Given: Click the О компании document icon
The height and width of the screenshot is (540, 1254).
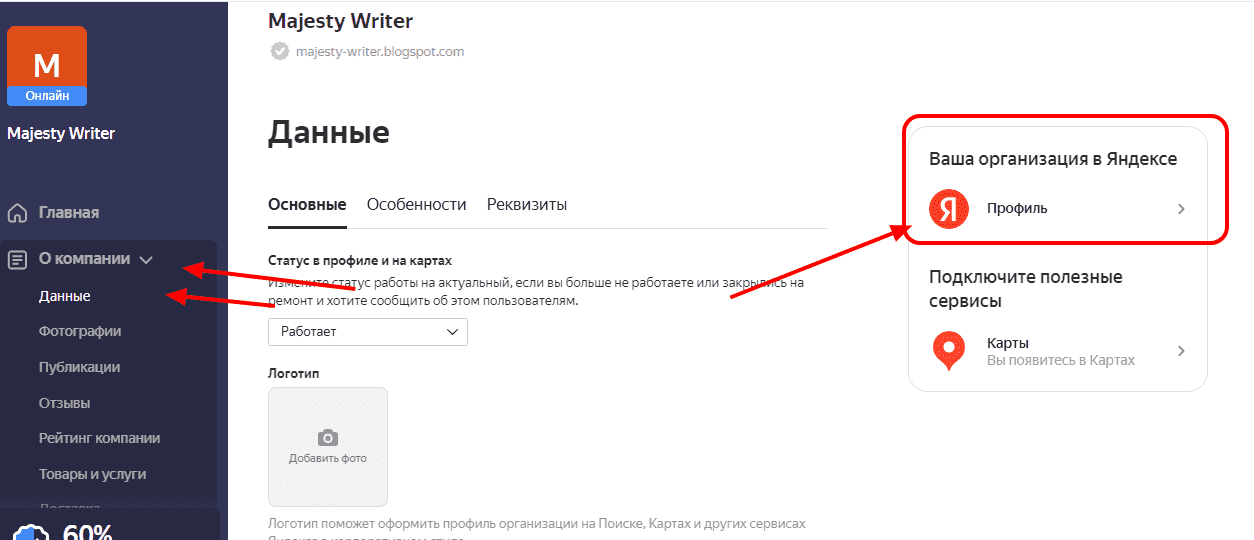Looking at the screenshot, I should (17, 259).
